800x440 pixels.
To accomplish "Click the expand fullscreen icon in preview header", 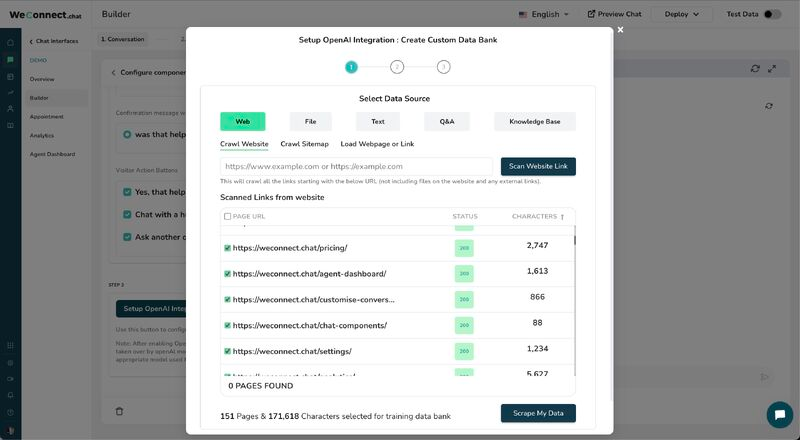I will pos(772,68).
